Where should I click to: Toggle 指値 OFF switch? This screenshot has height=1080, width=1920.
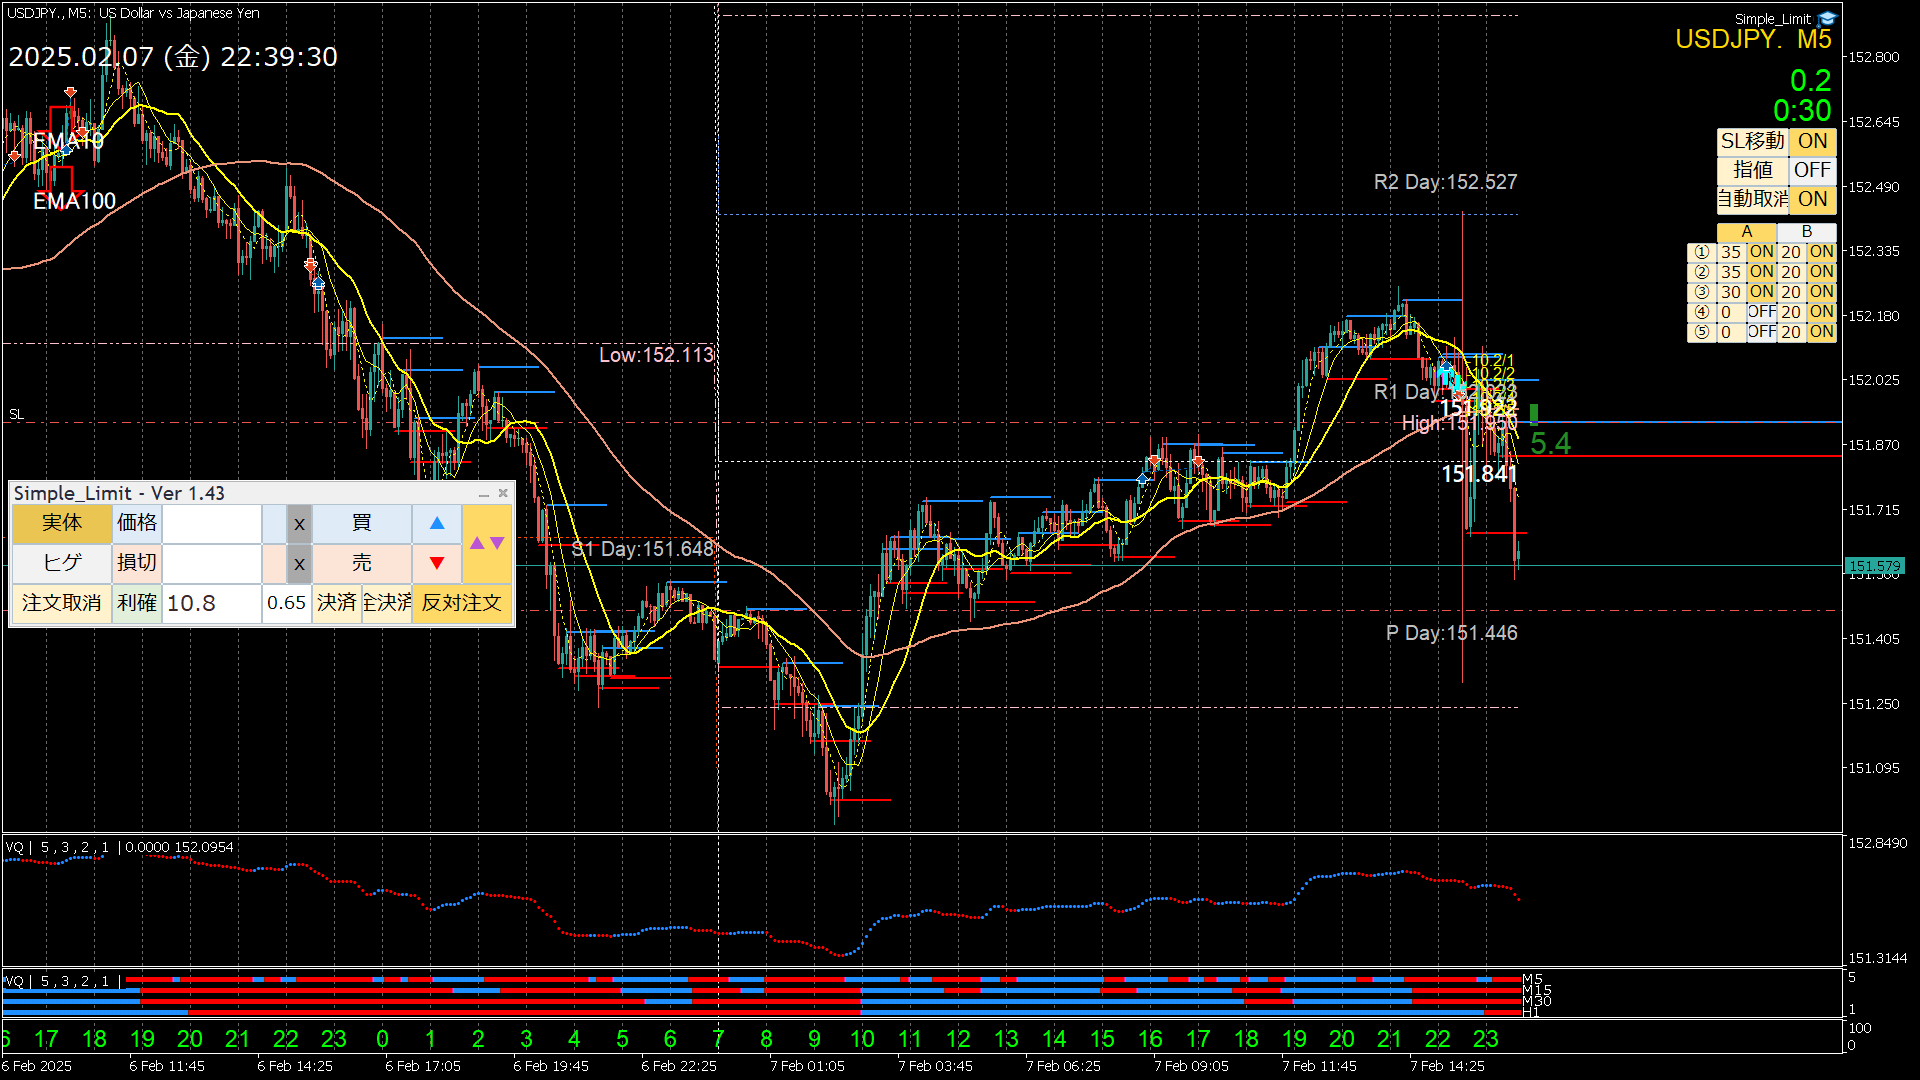pos(1812,170)
